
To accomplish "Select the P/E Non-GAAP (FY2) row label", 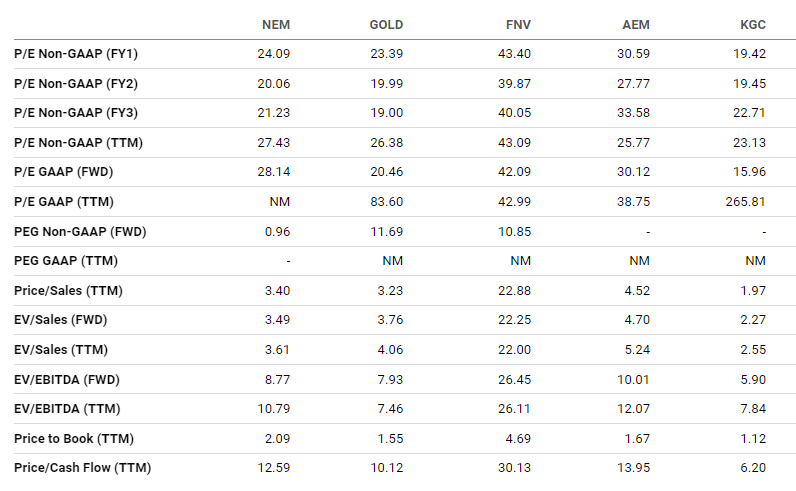I will tap(75, 83).
